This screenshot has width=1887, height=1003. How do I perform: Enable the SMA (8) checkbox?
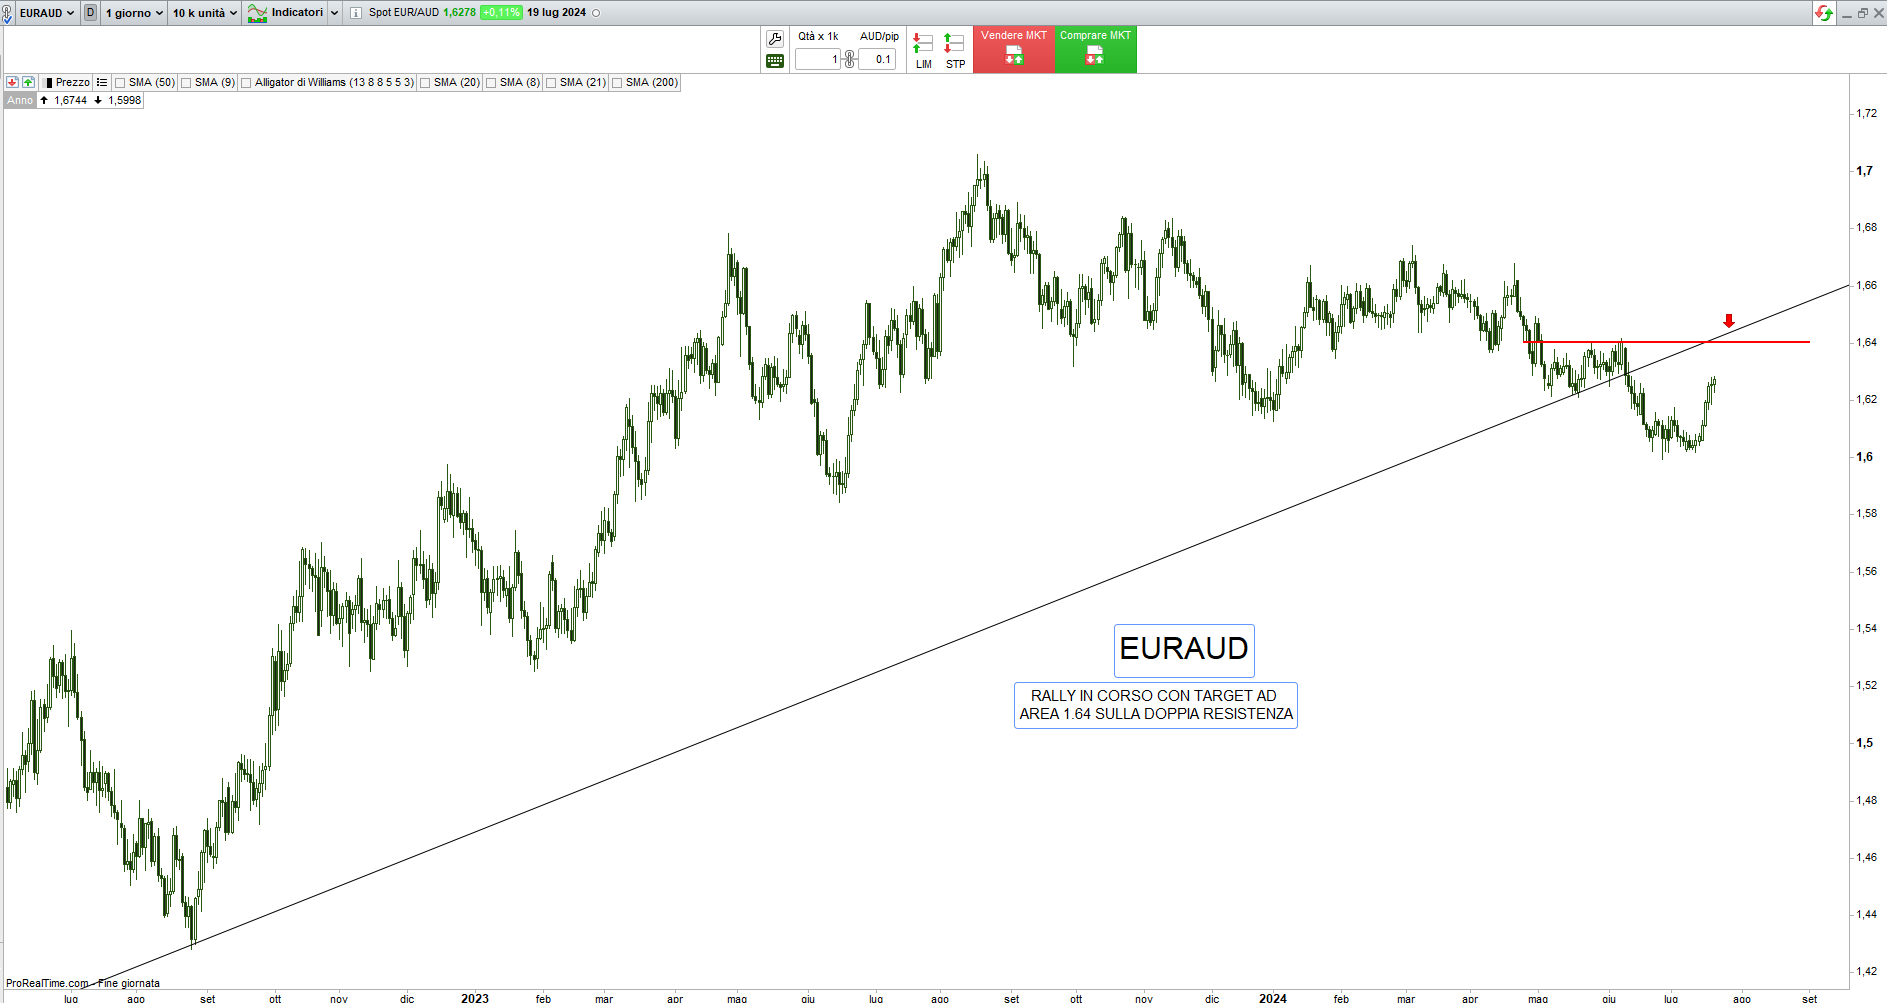[491, 83]
